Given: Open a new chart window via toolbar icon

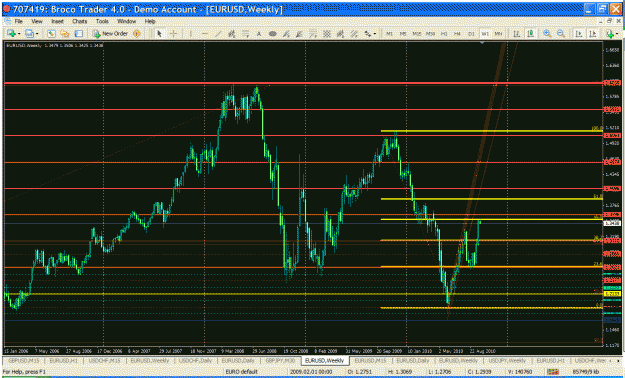Looking at the screenshot, I should (x=11, y=34).
